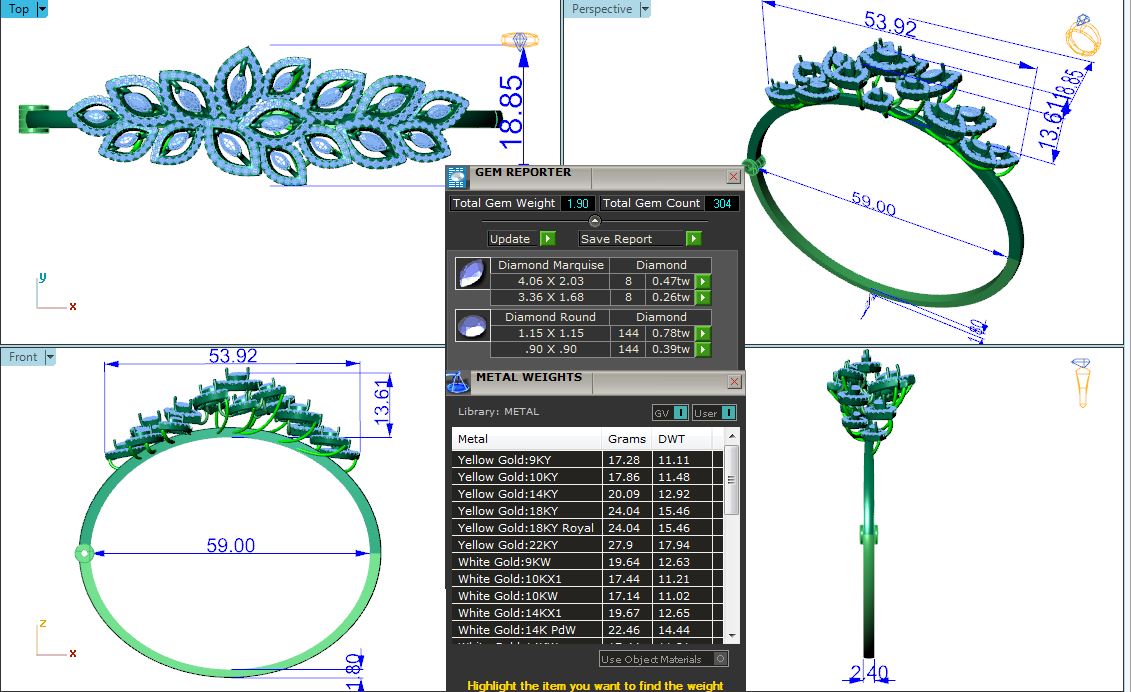Open the Perspective viewport dropdown arrow
The width and height of the screenshot is (1131, 692).
click(x=644, y=9)
